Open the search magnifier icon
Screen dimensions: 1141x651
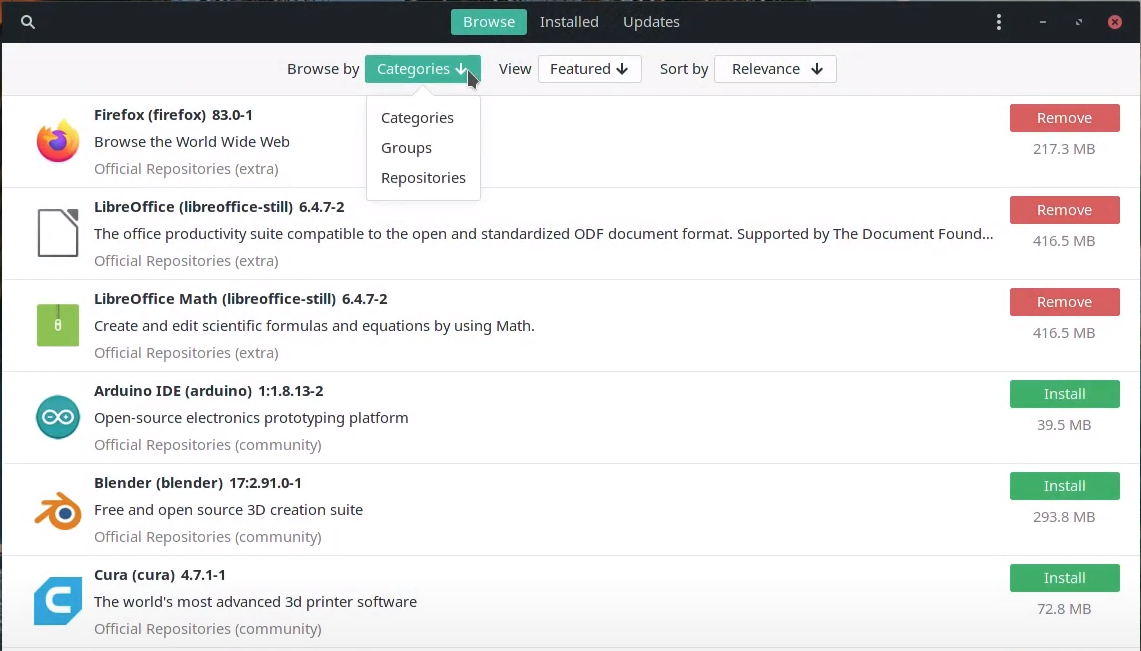[x=28, y=22]
